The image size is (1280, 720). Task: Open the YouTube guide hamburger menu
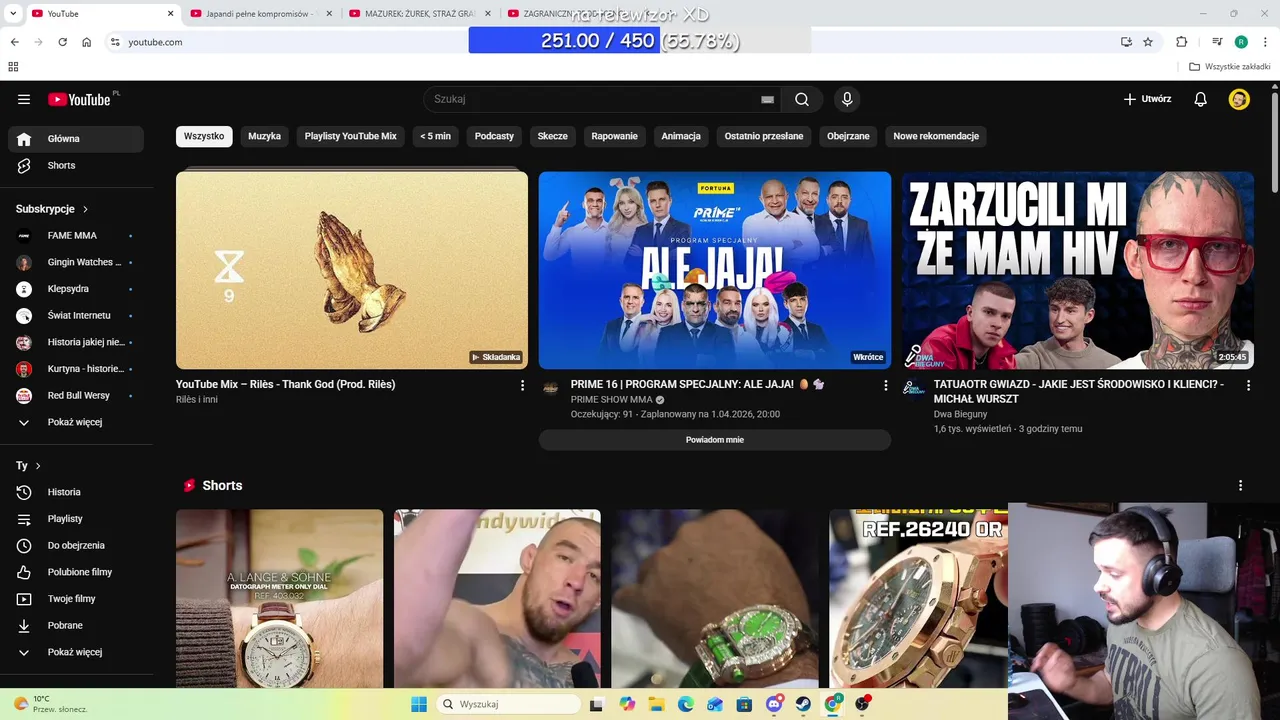[x=24, y=99]
